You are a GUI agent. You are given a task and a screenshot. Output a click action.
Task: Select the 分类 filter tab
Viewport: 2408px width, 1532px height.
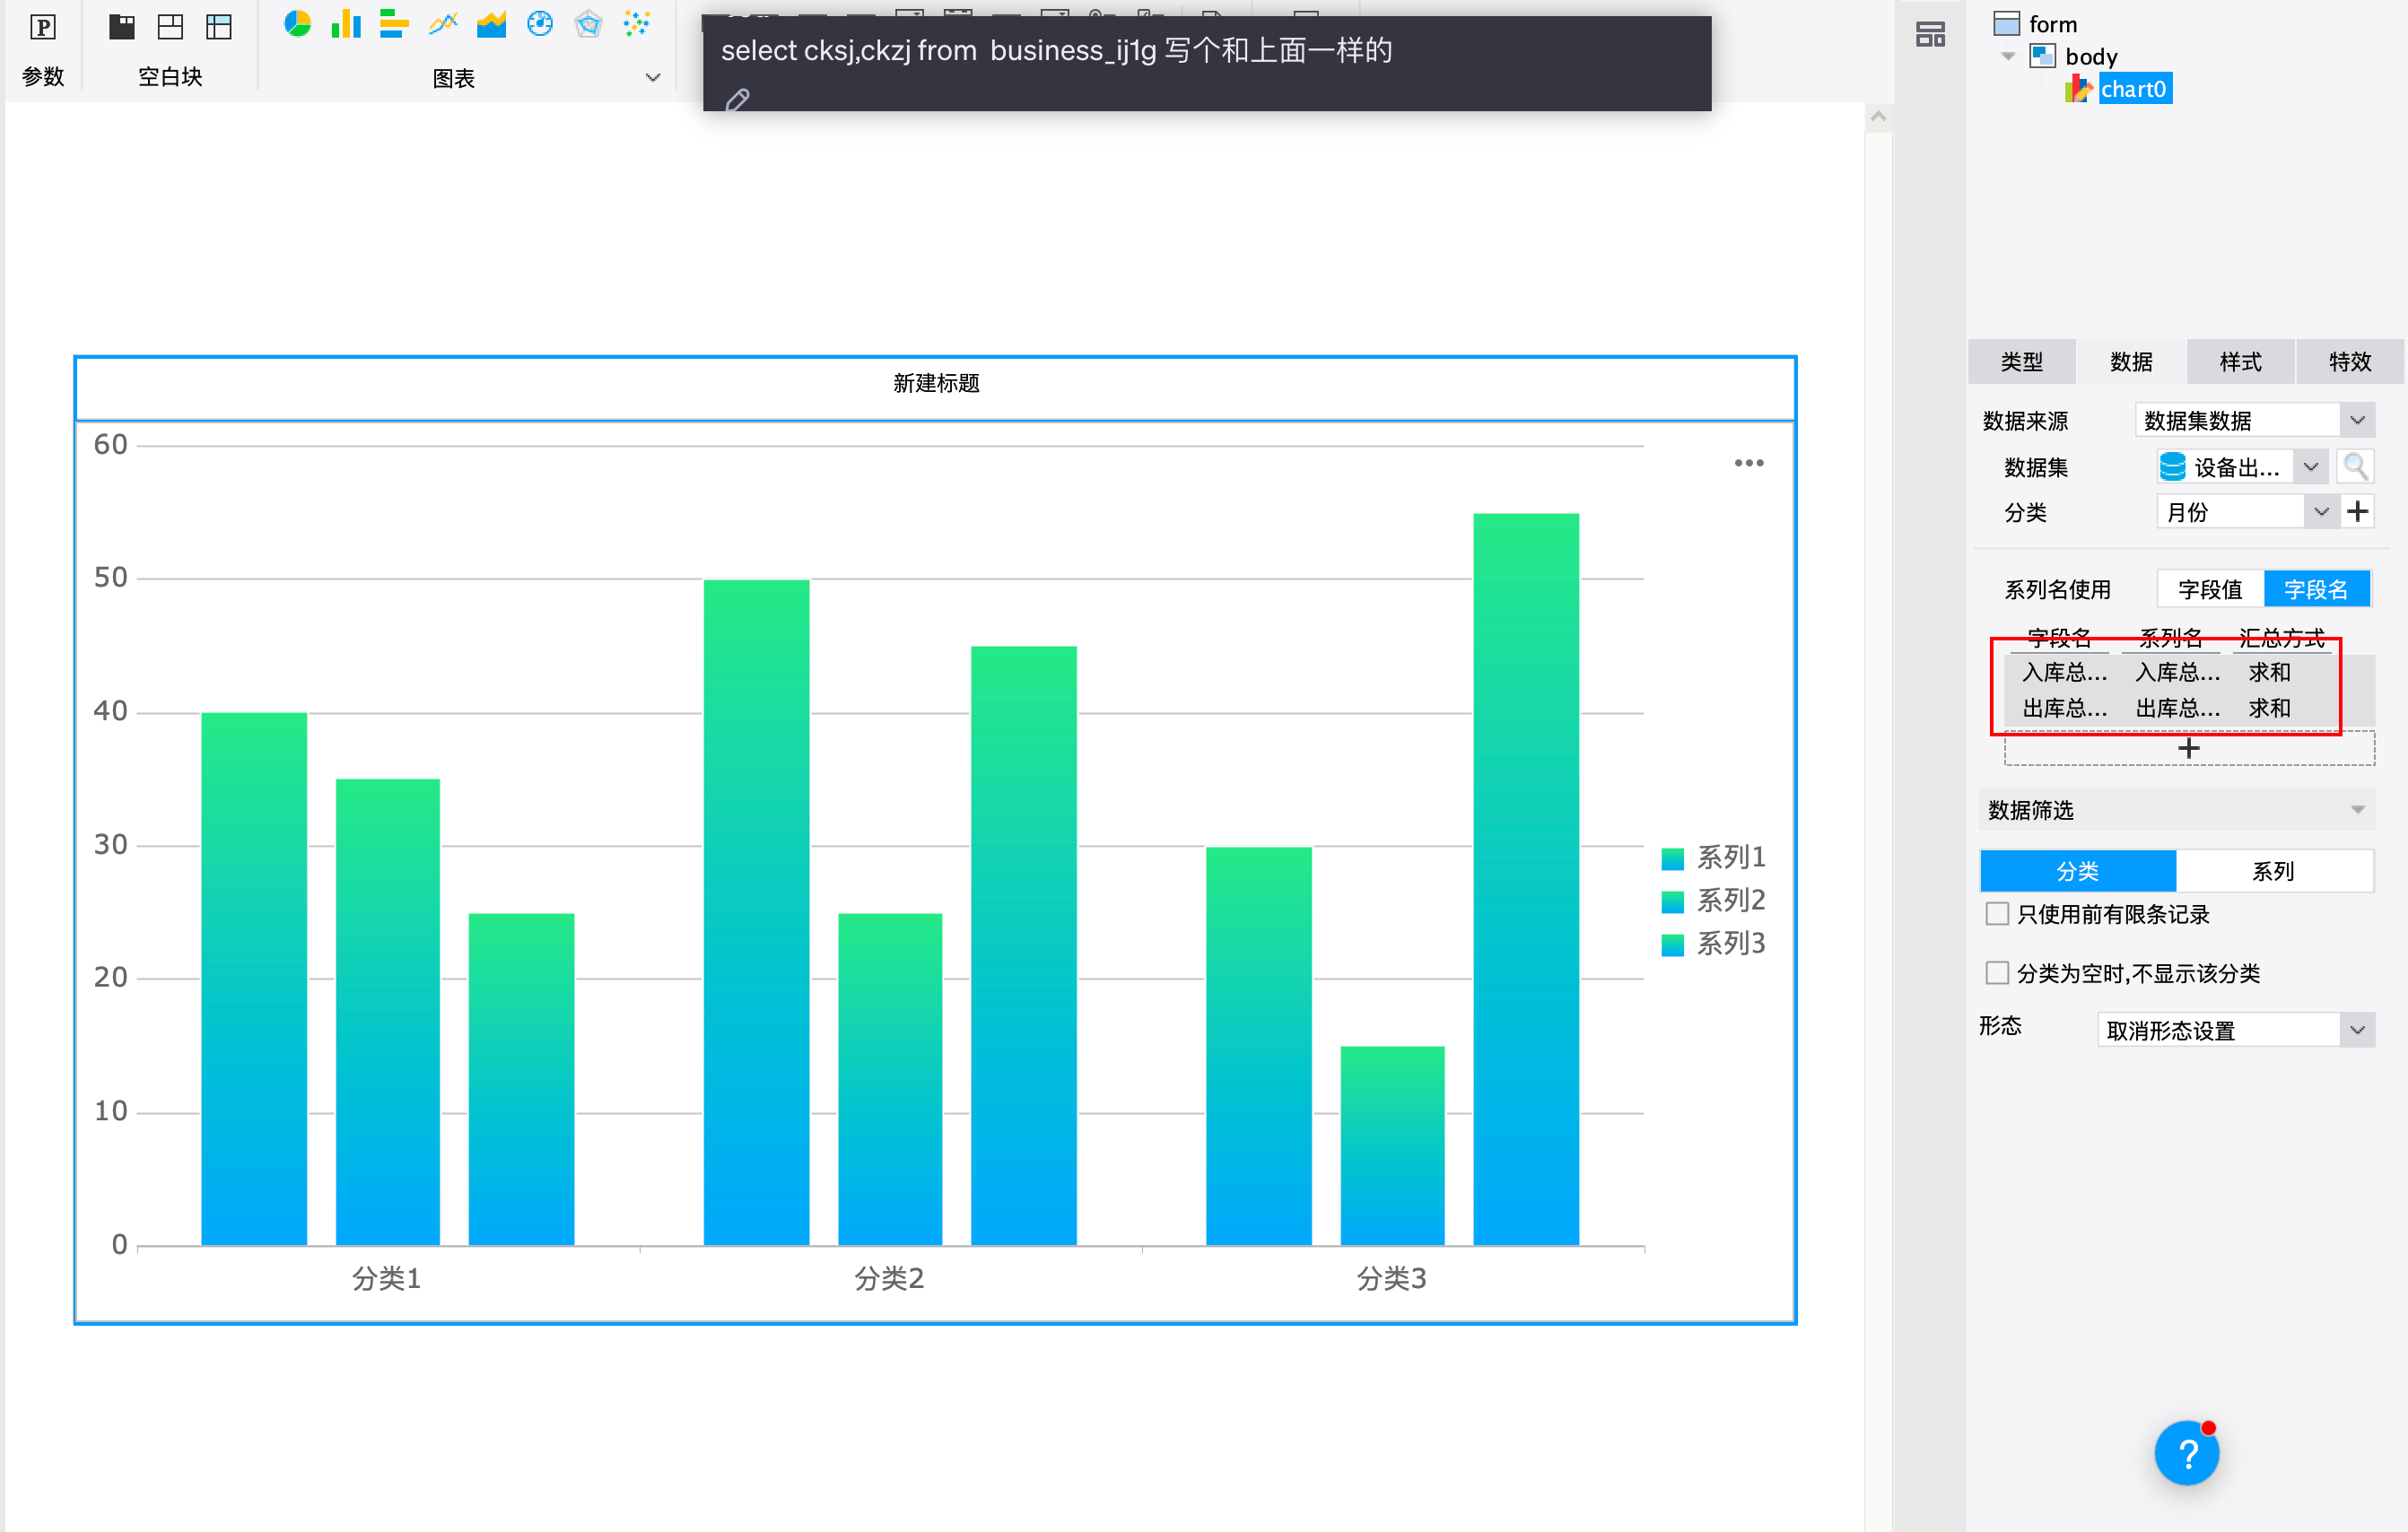pyautogui.click(x=2078, y=871)
